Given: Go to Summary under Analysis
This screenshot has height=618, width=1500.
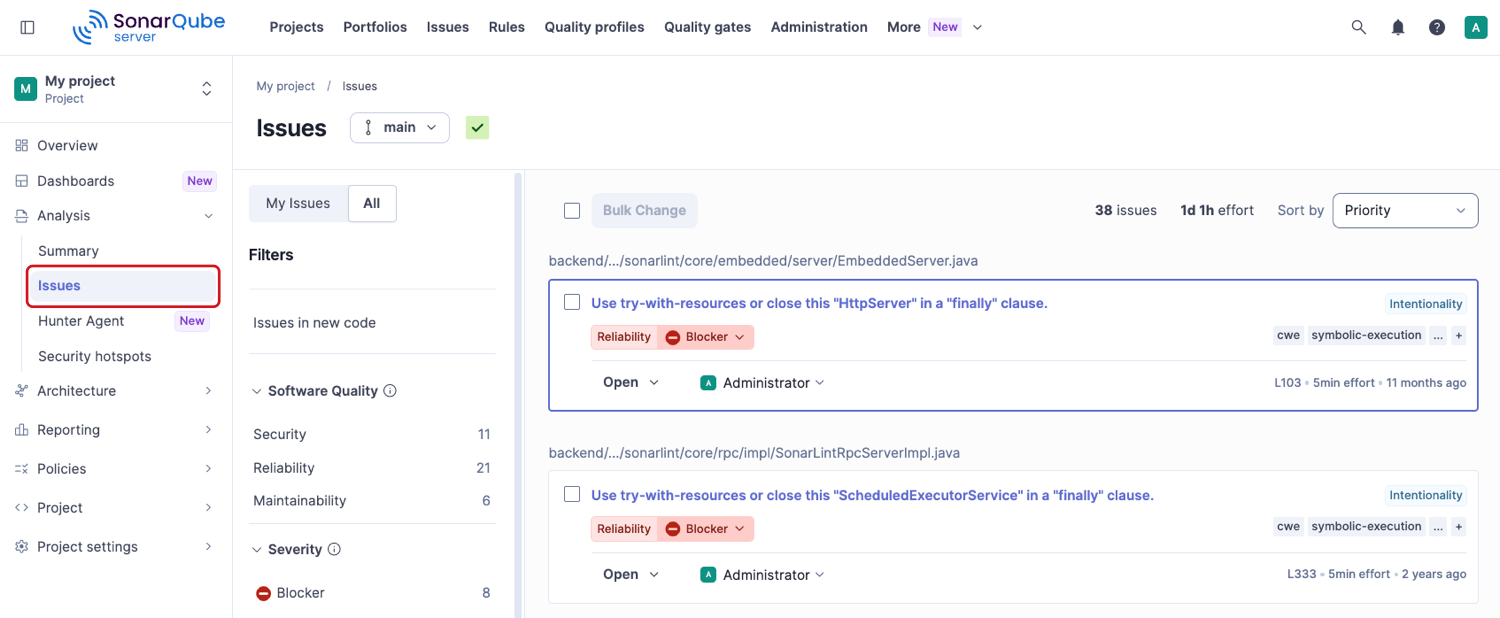Looking at the screenshot, I should [68, 251].
